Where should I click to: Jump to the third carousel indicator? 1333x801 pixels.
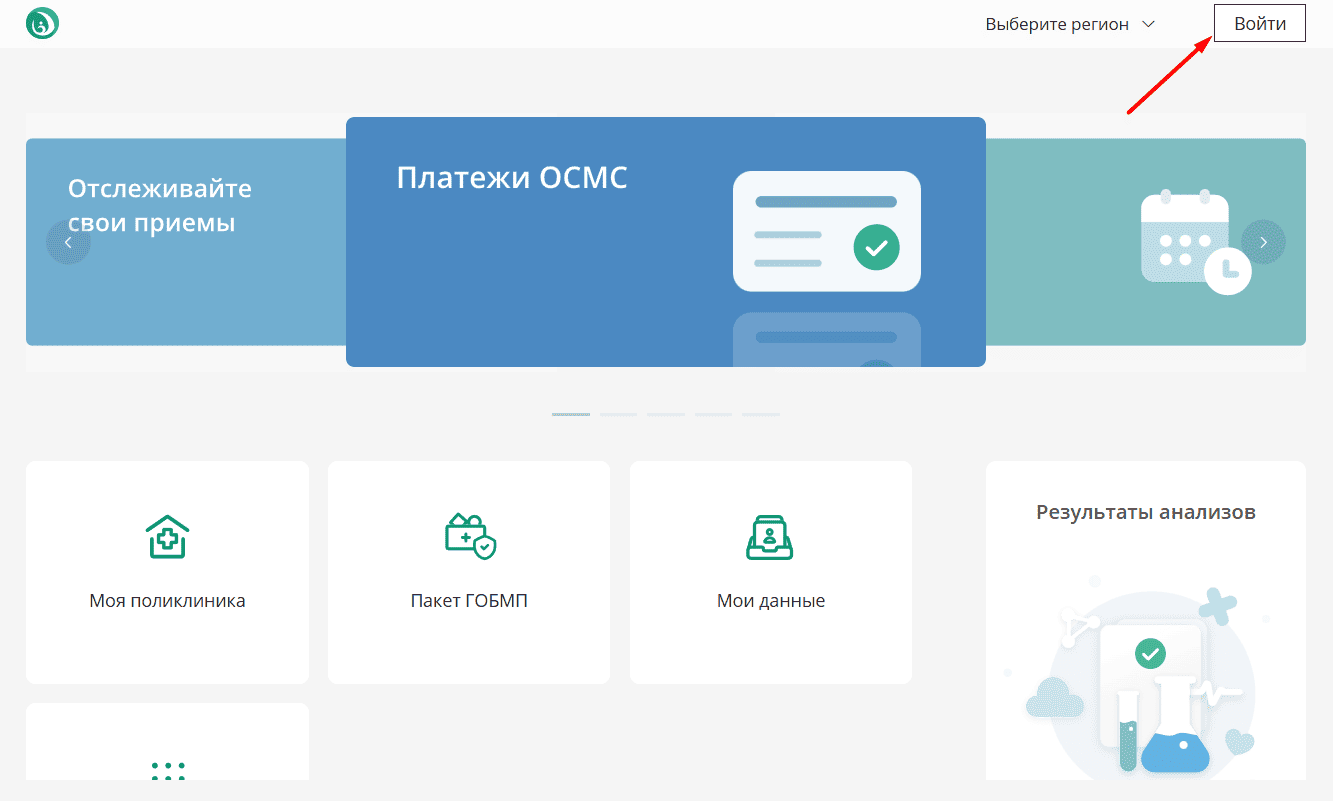pos(666,414)
